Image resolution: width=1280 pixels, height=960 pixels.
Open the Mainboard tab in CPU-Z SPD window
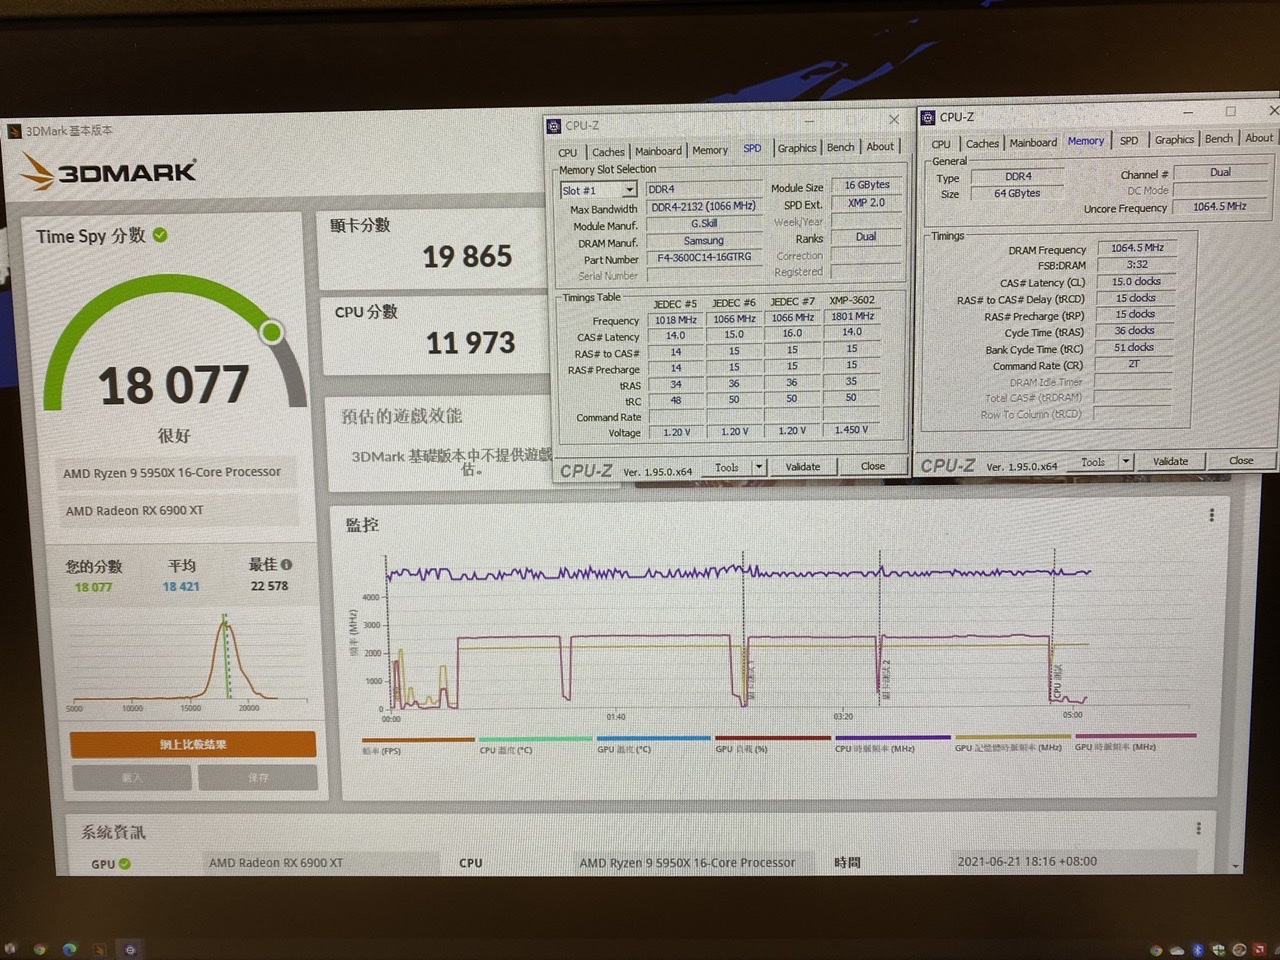(658, 151)
